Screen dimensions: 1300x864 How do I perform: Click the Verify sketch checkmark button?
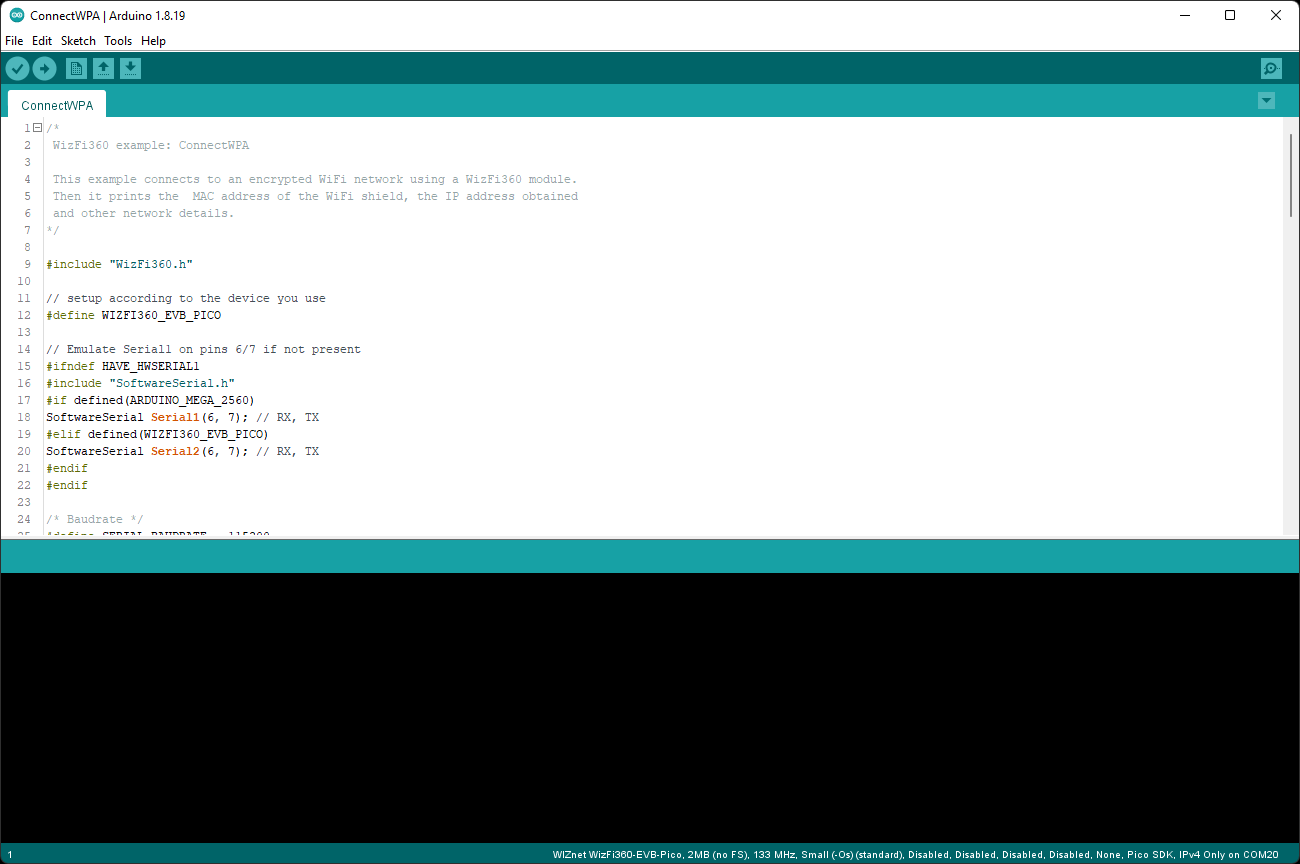point(18,68)
